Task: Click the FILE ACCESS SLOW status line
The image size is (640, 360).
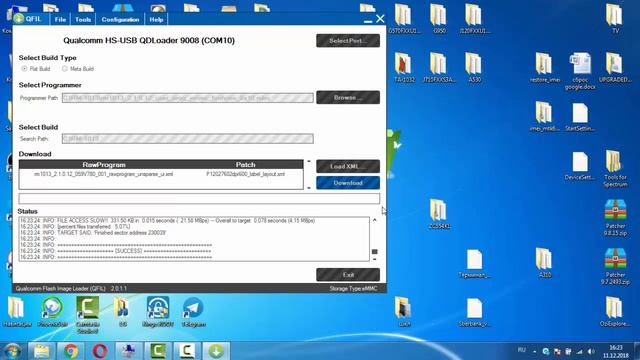Action: coord(167,220)
